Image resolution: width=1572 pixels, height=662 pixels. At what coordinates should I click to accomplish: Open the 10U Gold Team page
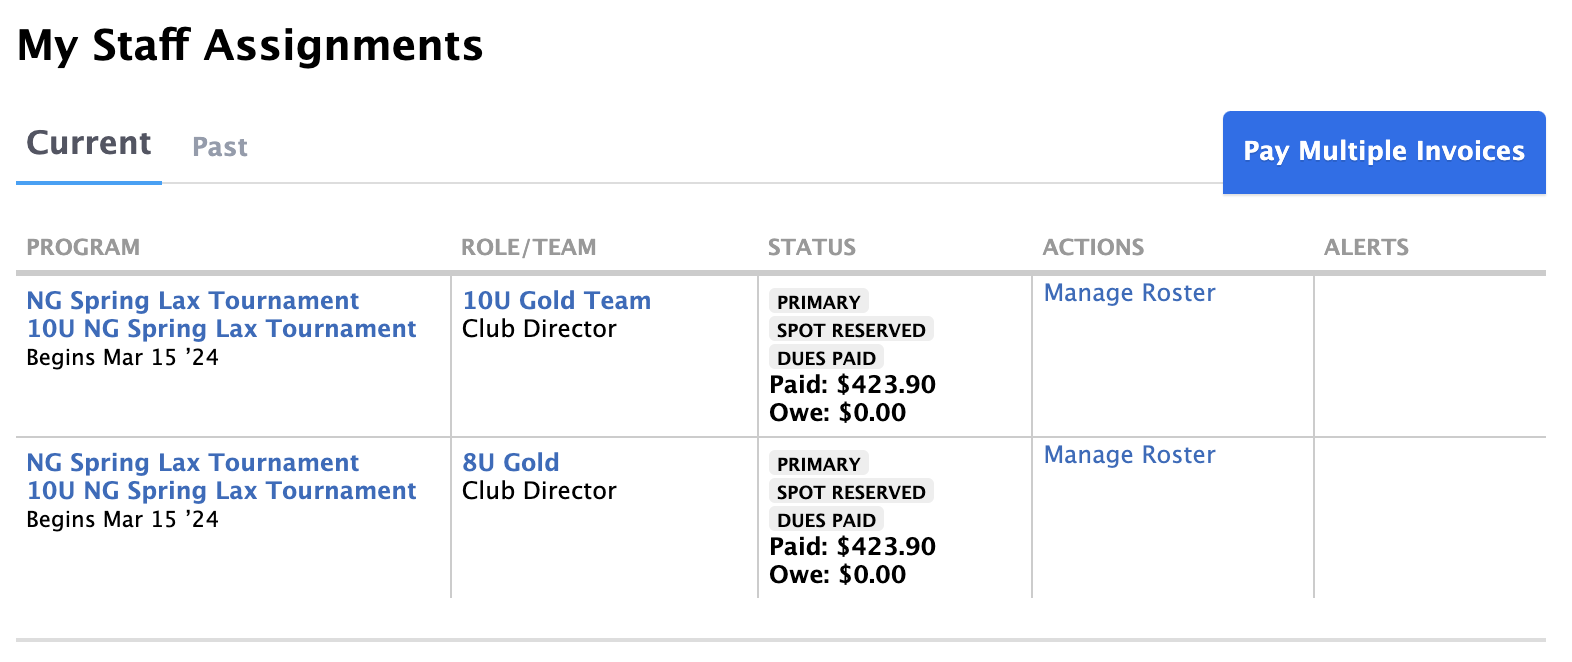(556, 300)
